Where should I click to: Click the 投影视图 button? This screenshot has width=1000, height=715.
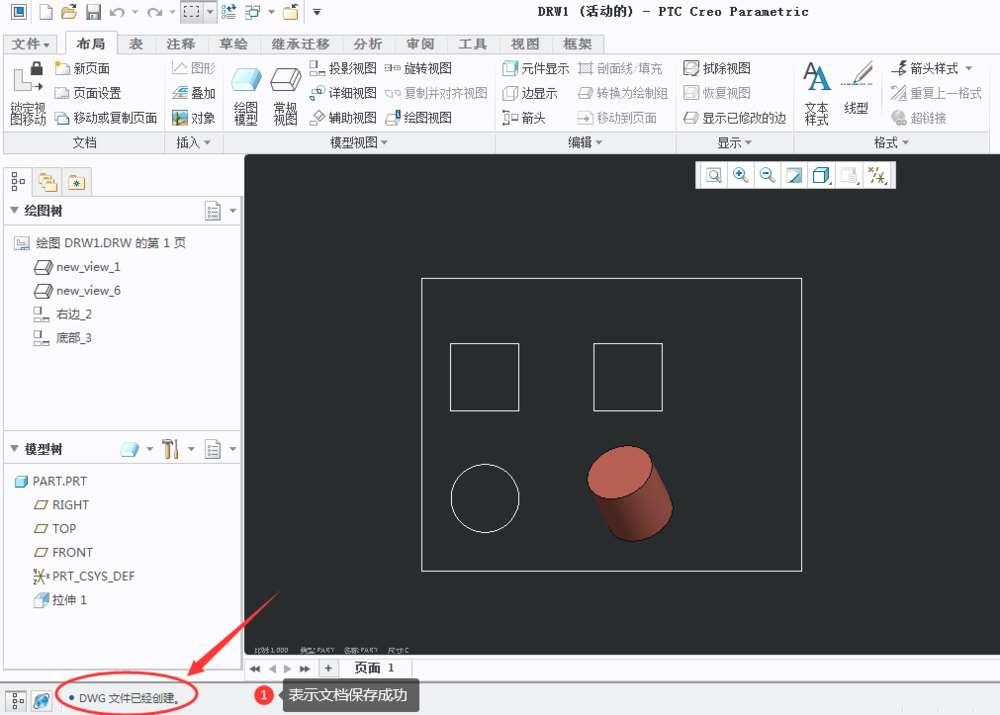[x=343, y=68]
